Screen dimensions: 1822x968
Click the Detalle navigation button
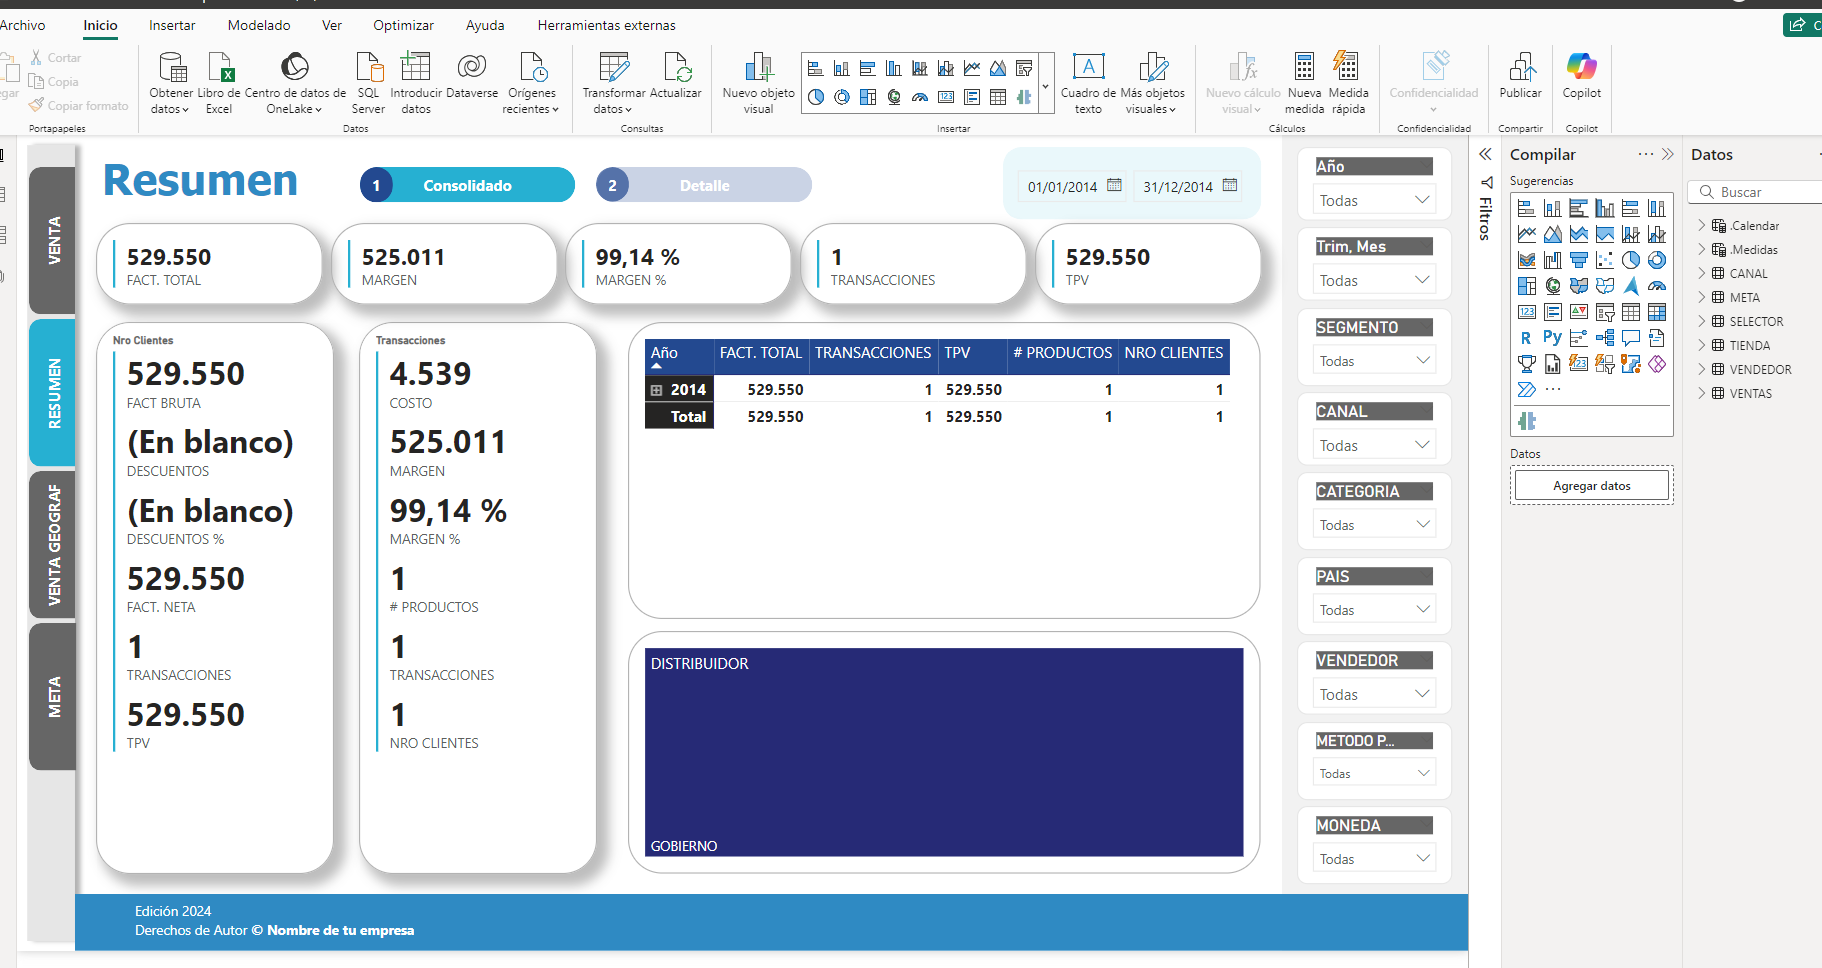coord(704,185)
